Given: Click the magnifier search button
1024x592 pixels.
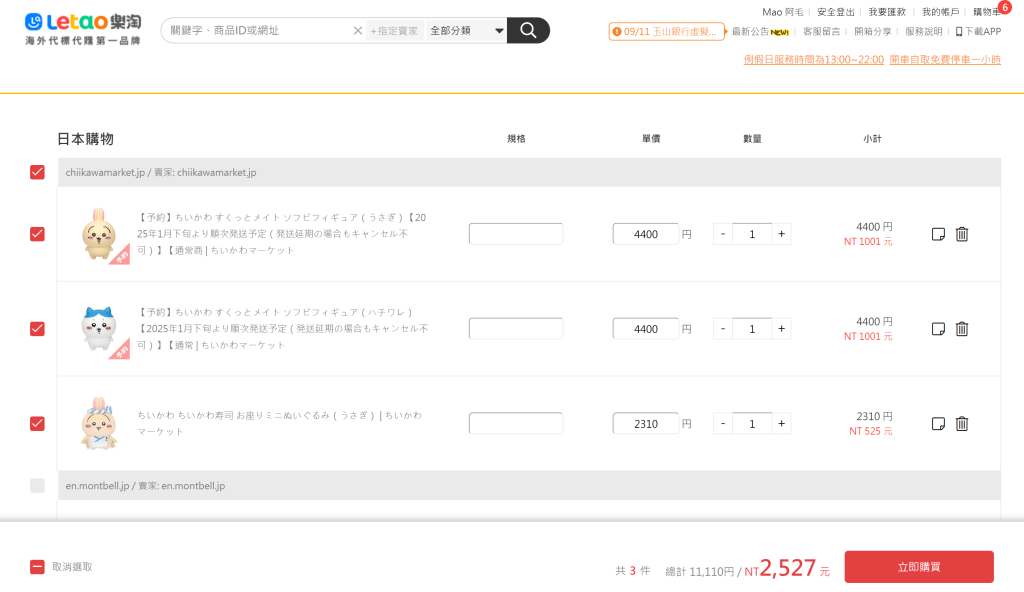Looking at the screenshot, I should 528,31.
